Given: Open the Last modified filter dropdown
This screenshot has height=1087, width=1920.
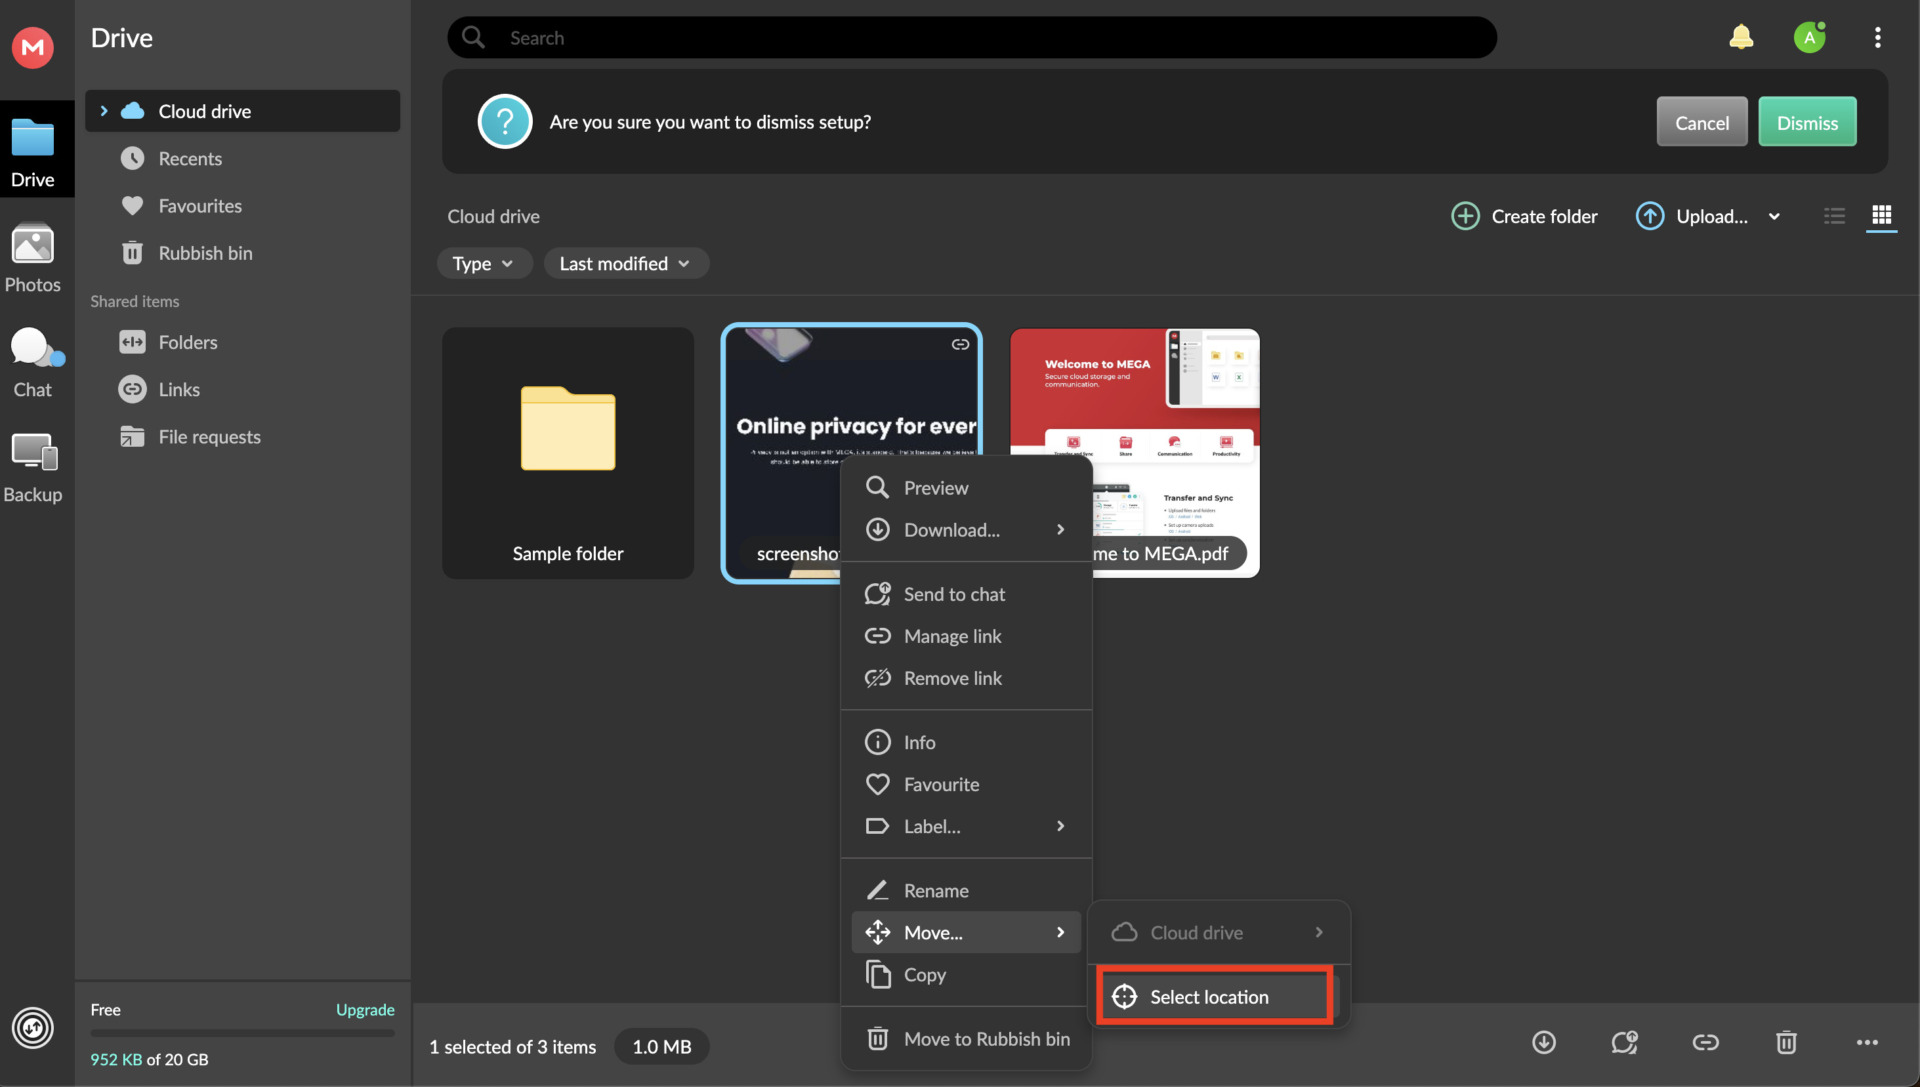Looking at the screenshot, I should [625, 264].
